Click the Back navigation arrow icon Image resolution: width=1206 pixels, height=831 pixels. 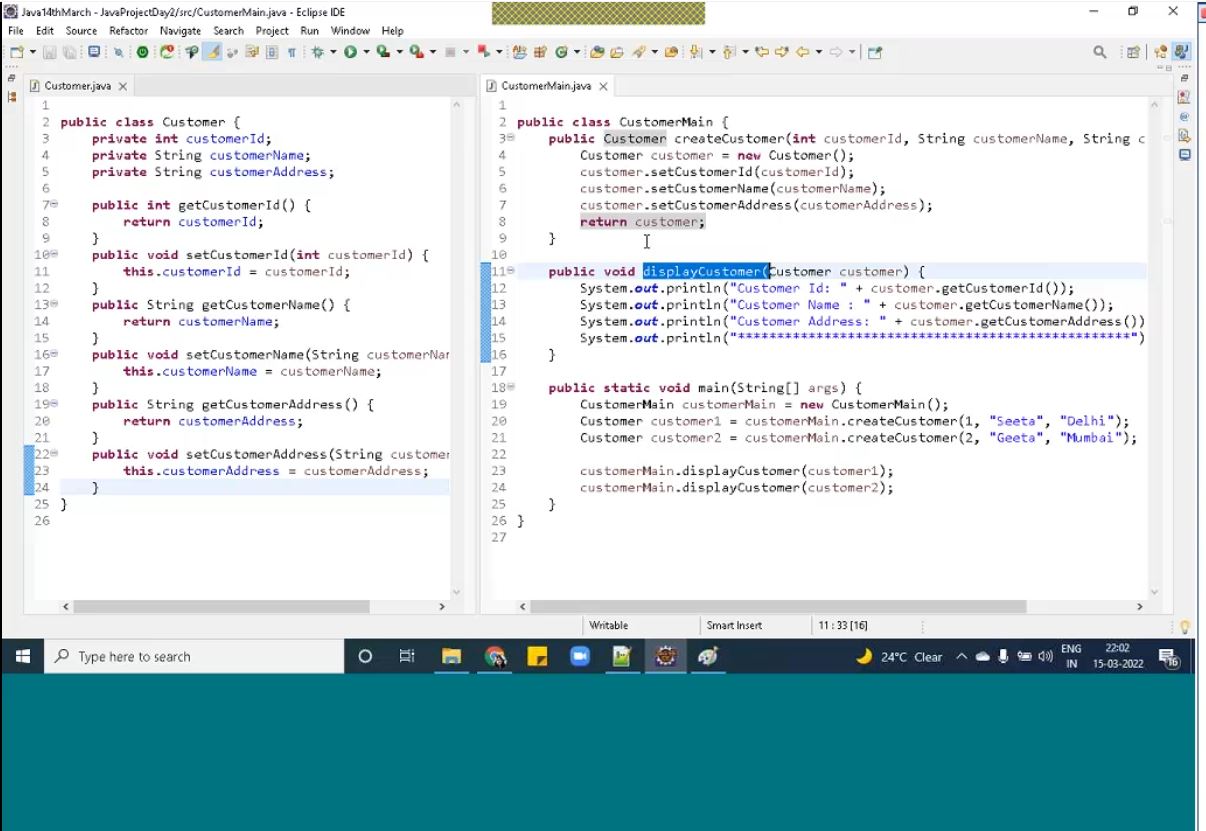point(801,52)
